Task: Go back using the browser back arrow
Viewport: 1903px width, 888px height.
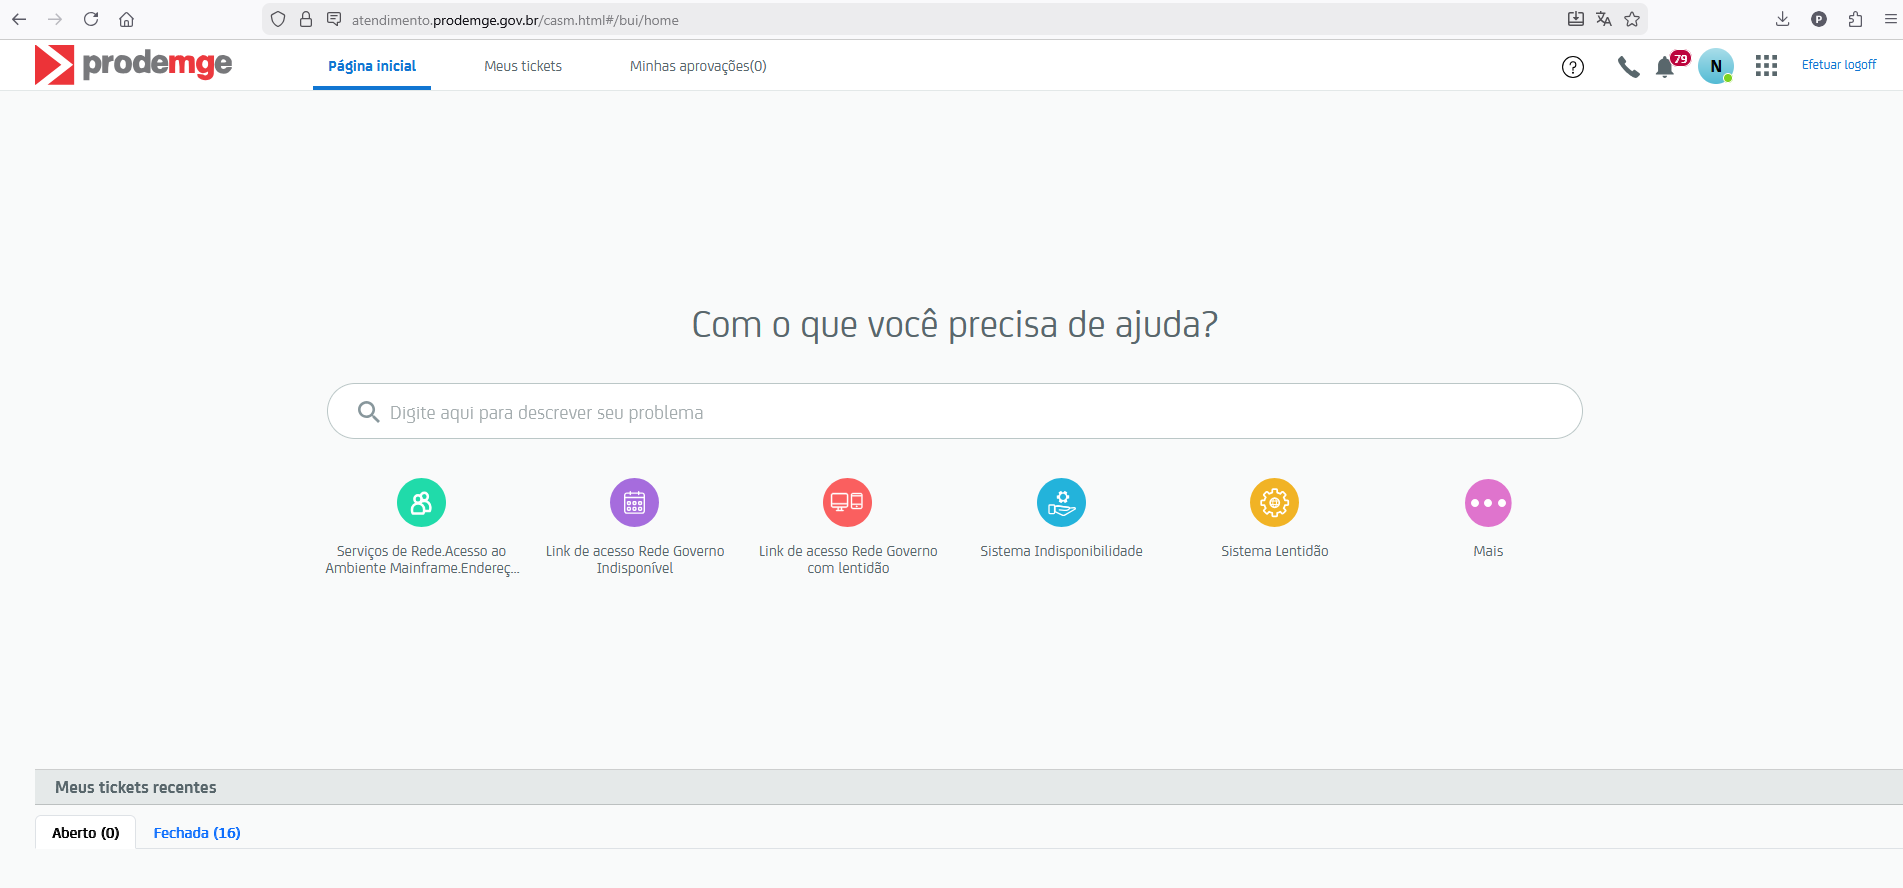Action: (x=19, y=19)
